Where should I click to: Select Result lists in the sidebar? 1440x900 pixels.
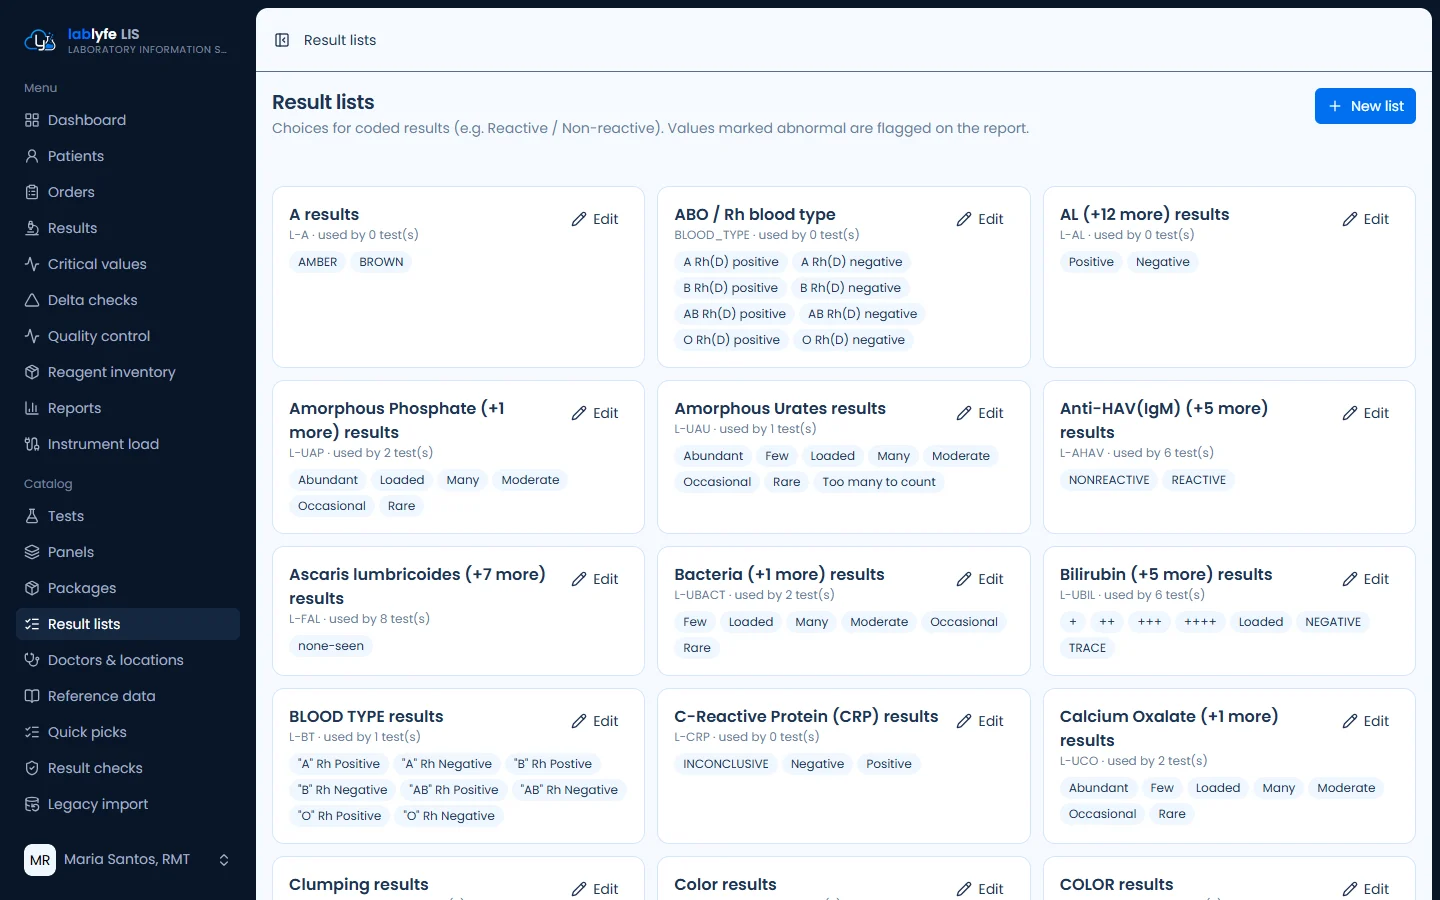(128, 624)
